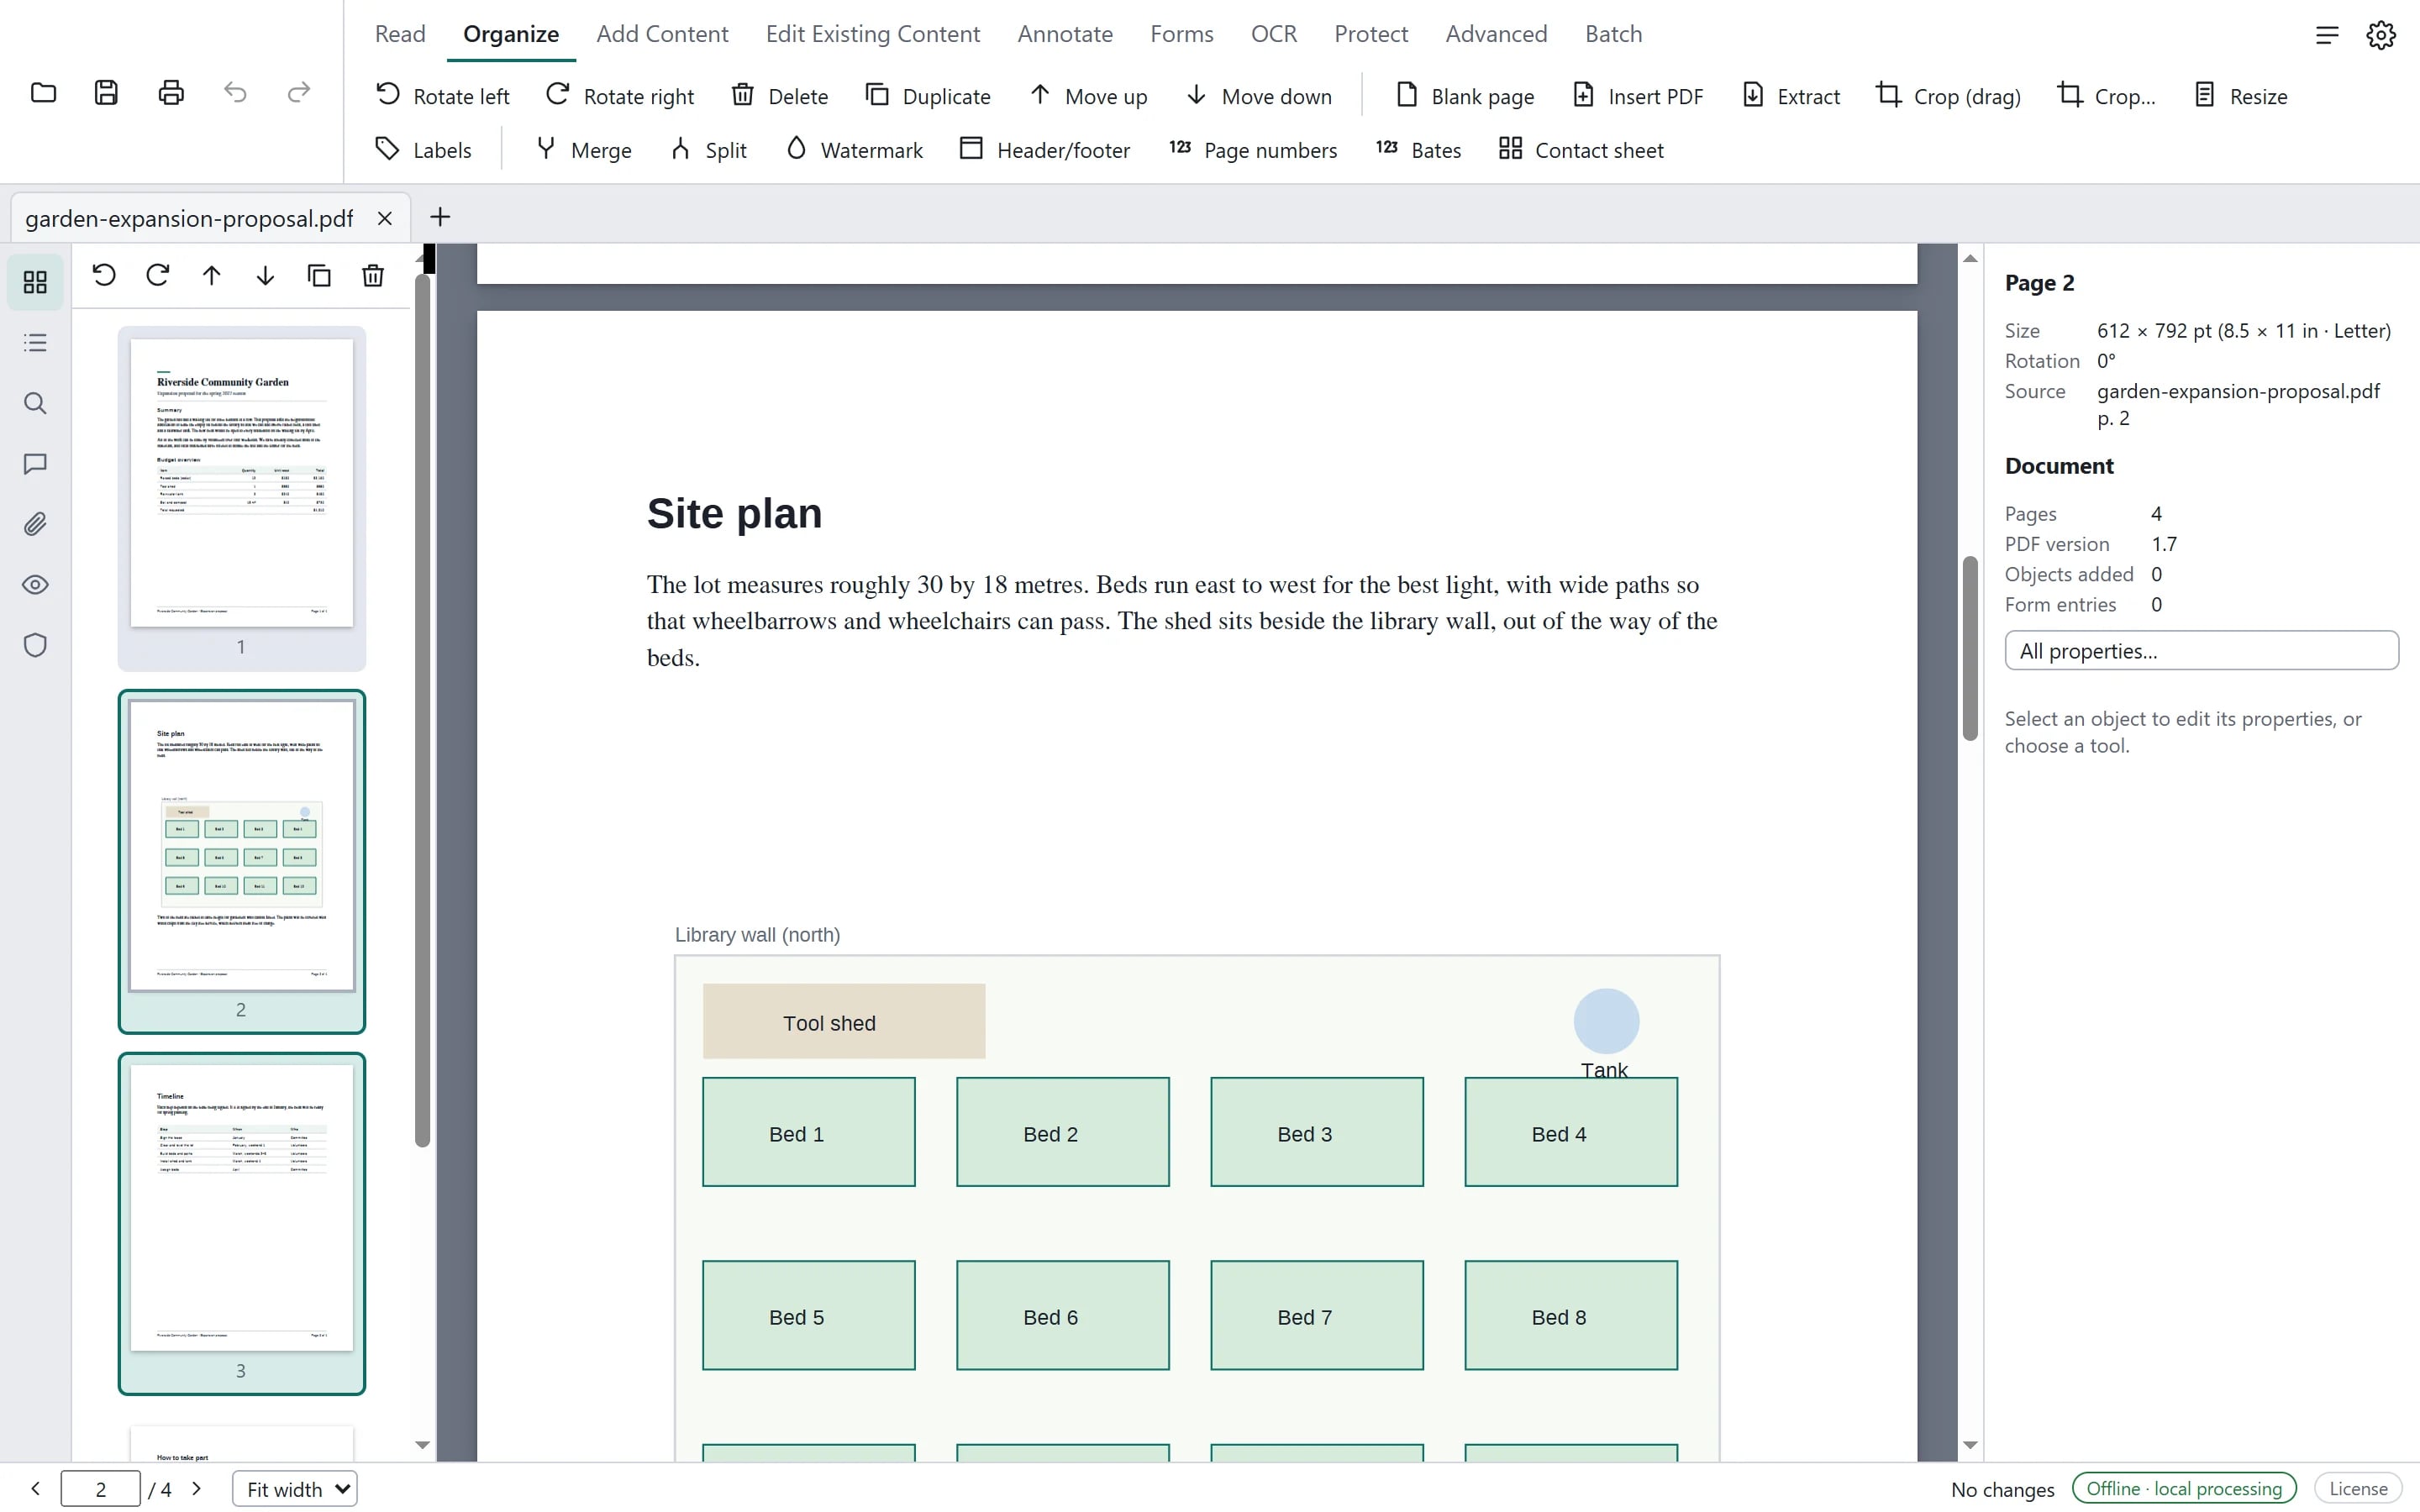Open the Annotate tab

[1065, 34]
